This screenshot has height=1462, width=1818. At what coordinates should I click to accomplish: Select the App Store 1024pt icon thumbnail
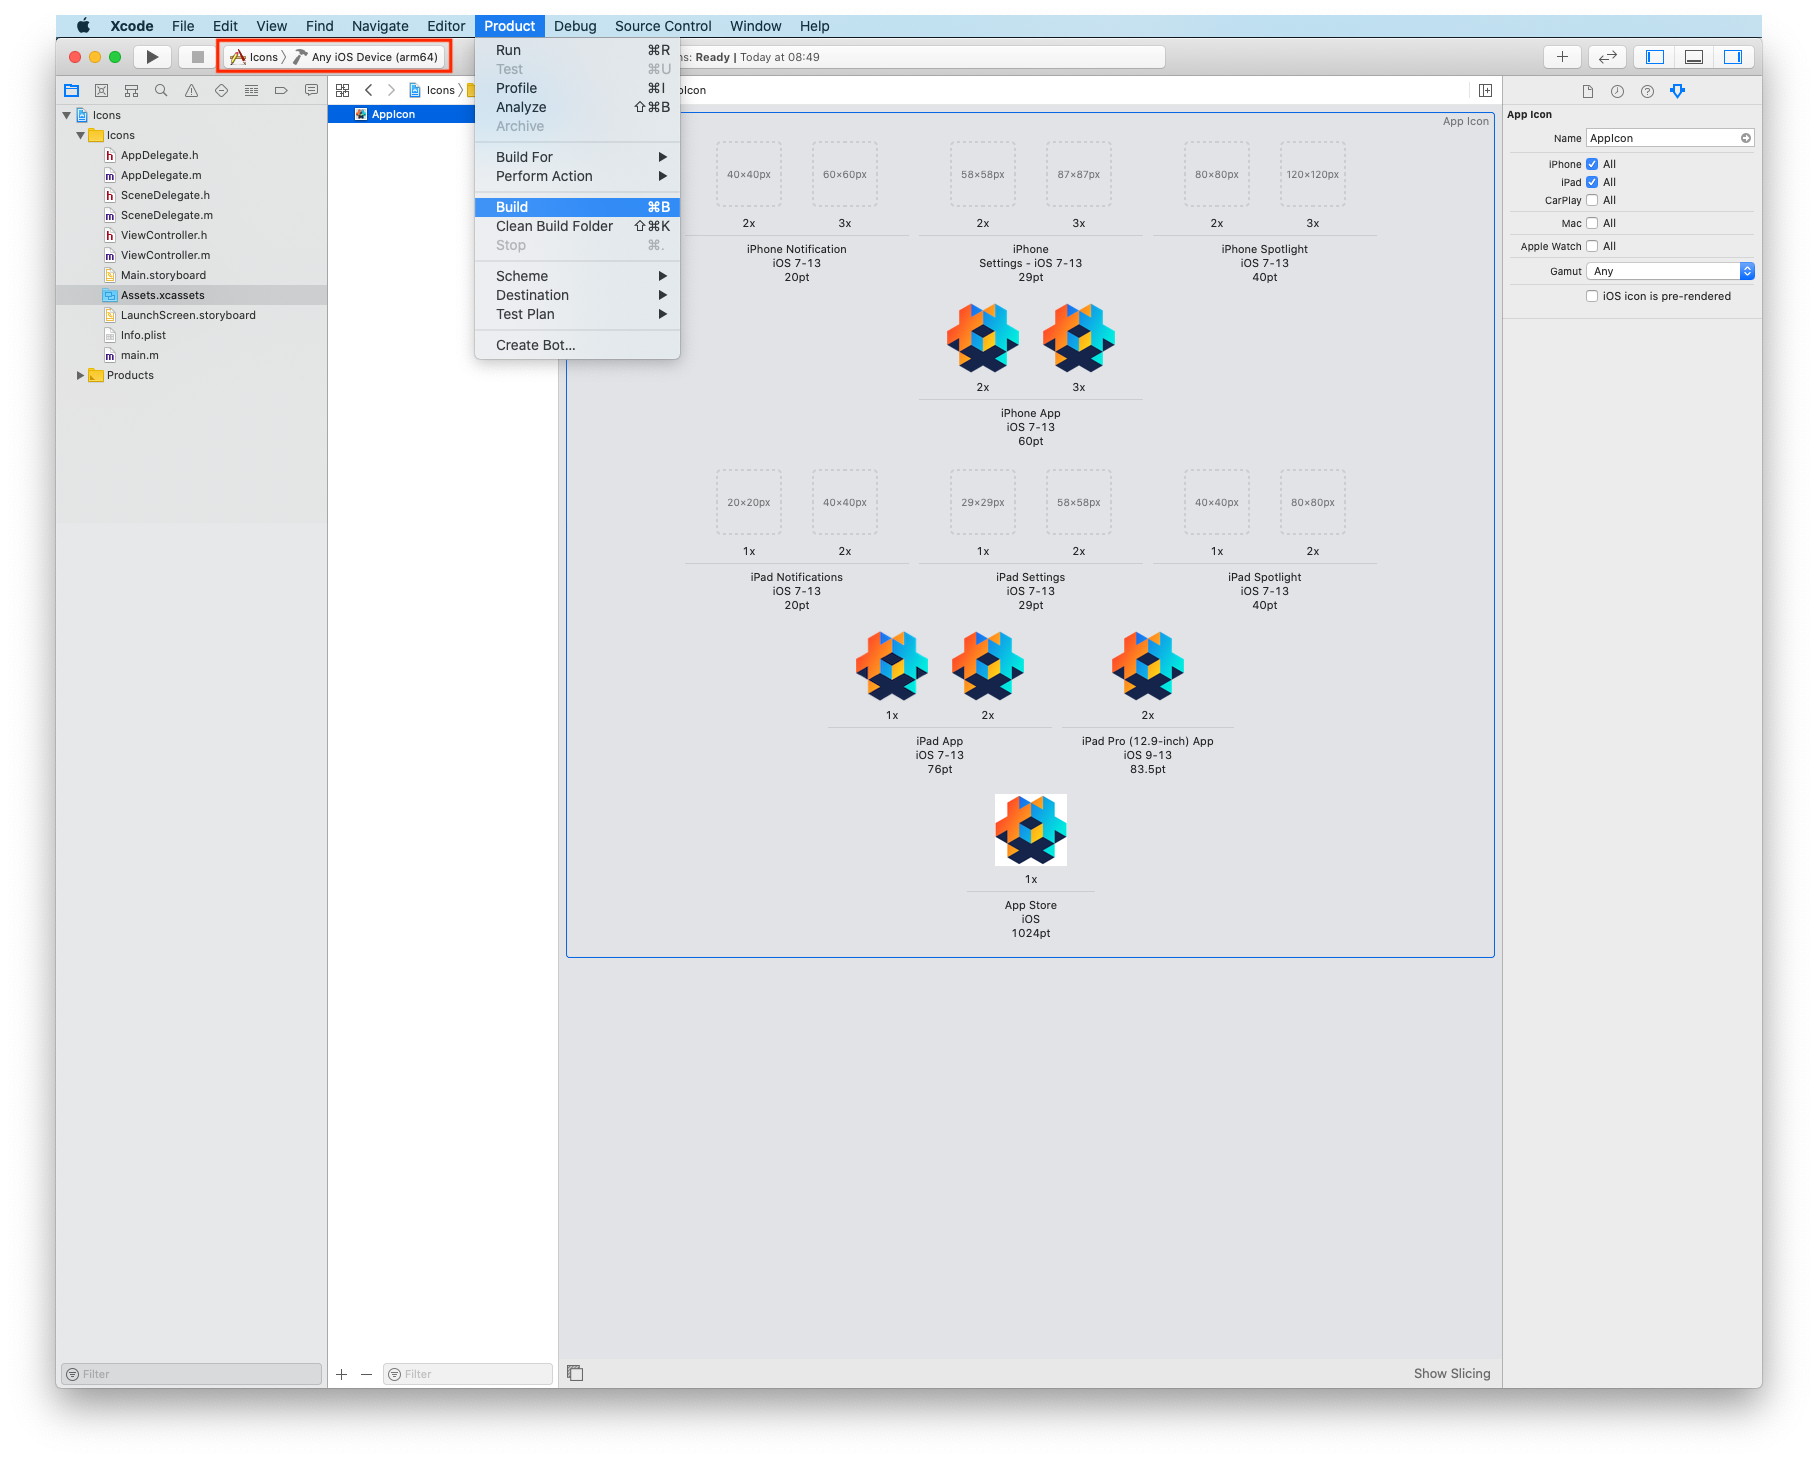pos(1031,830)
